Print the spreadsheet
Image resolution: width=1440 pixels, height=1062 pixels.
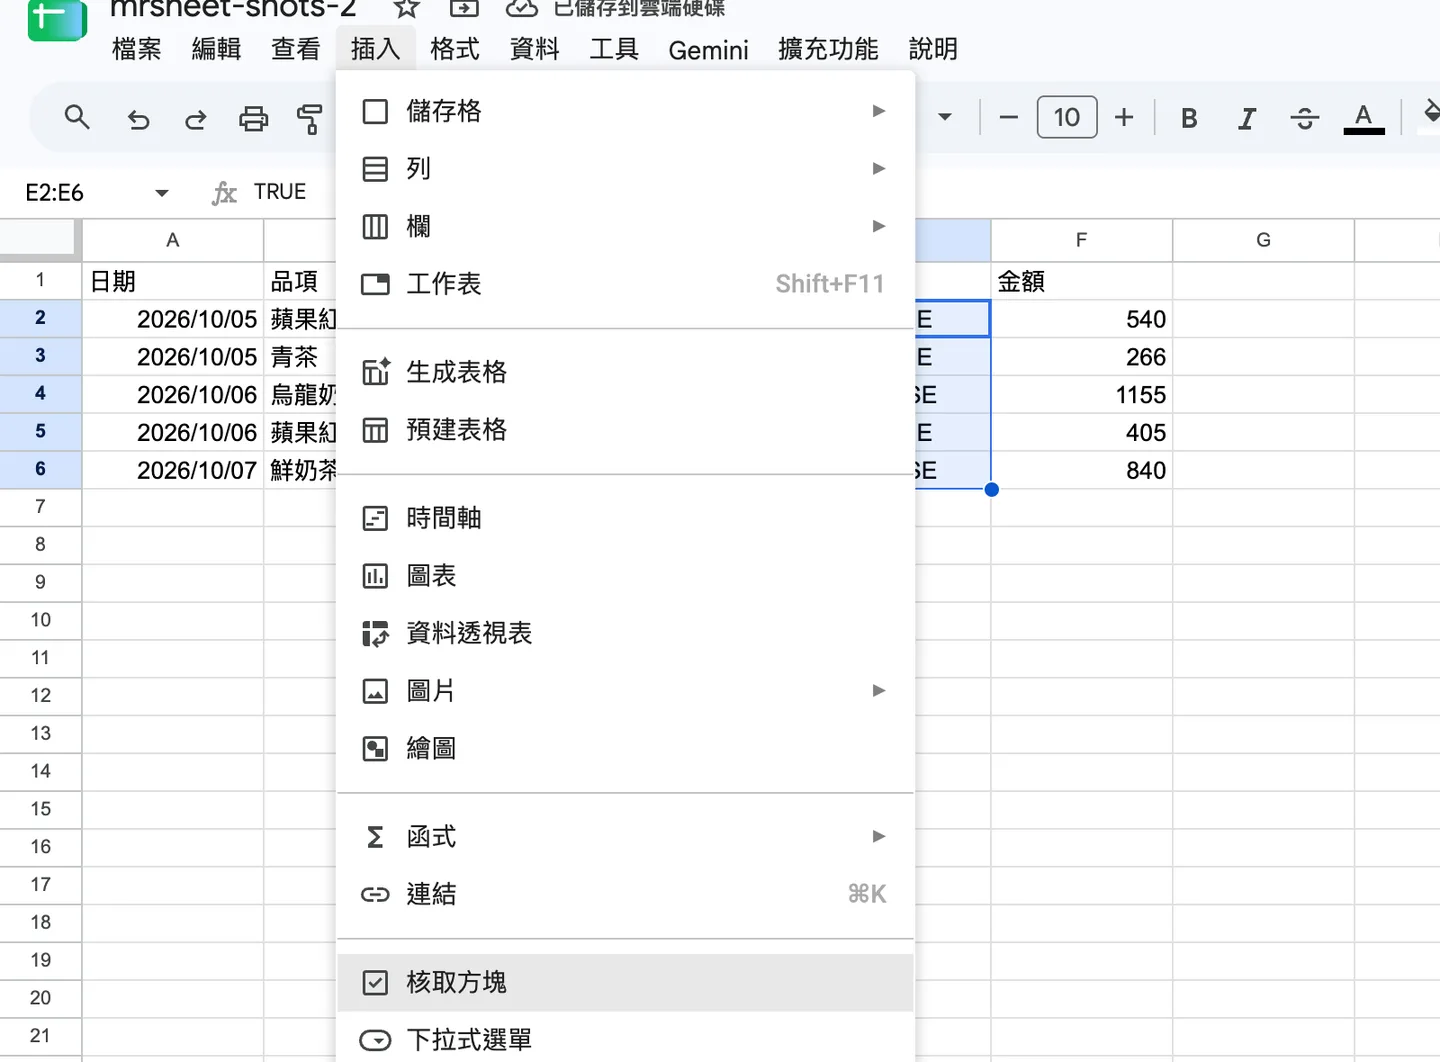(x=254, y=120)
